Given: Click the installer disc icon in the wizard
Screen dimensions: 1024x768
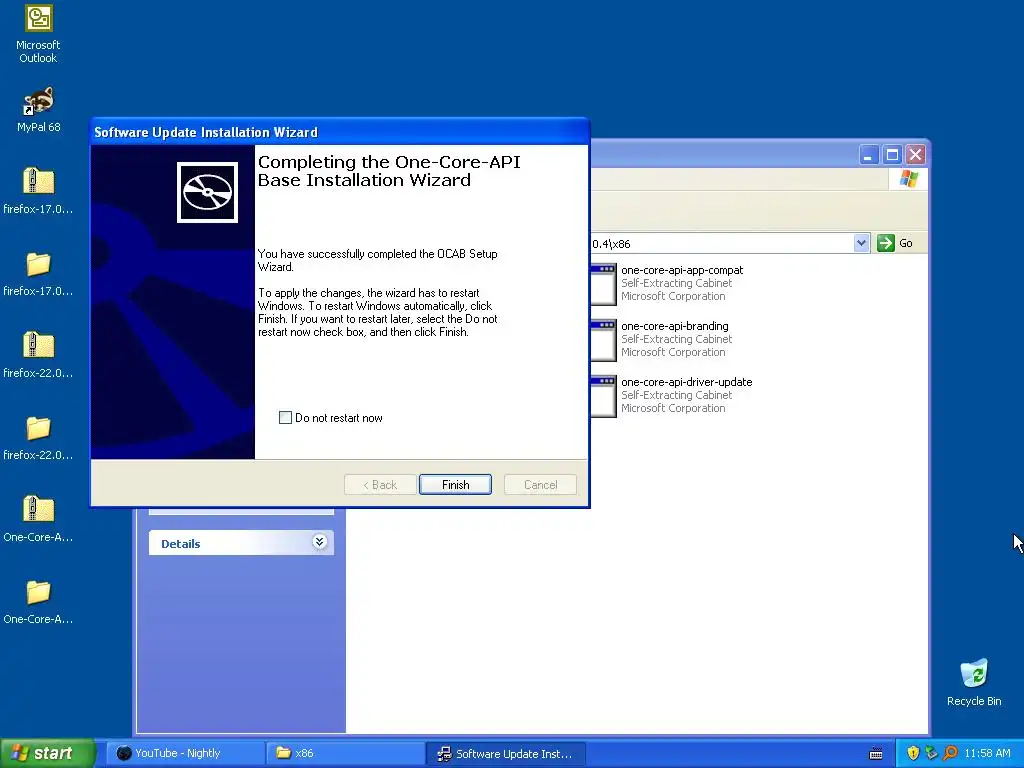Looking at the screenshot, I should point(207,192).
